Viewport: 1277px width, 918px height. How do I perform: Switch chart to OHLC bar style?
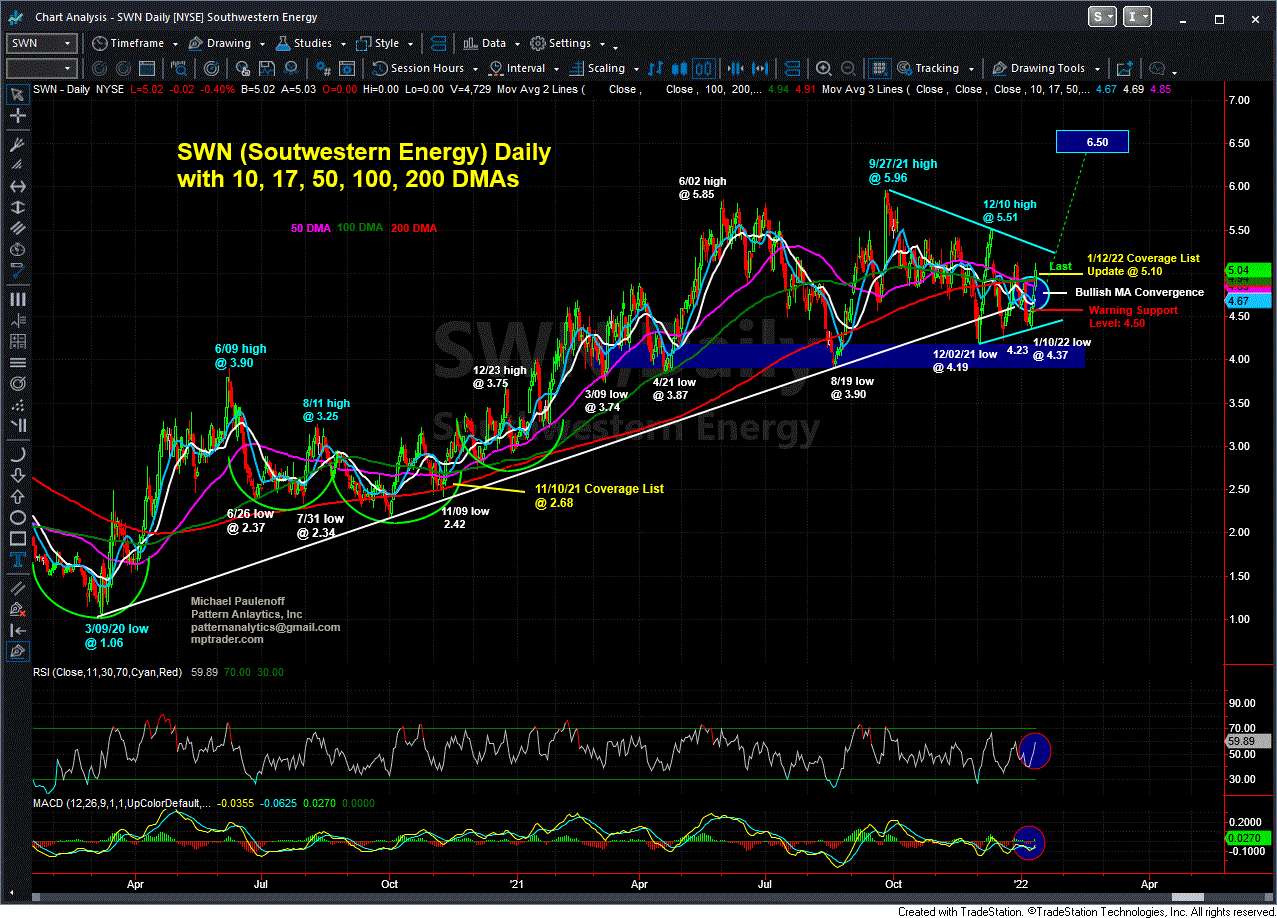click(656, 68)
